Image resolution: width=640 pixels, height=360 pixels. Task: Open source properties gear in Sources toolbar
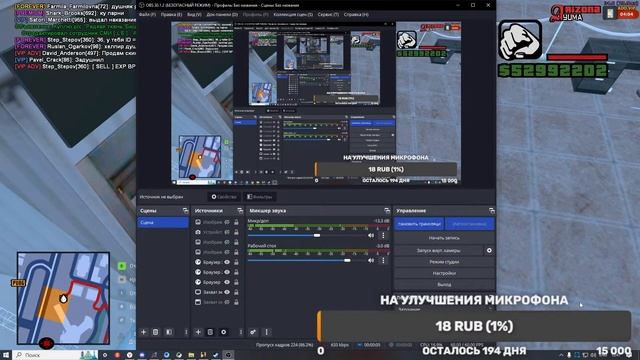coord(223,332)
